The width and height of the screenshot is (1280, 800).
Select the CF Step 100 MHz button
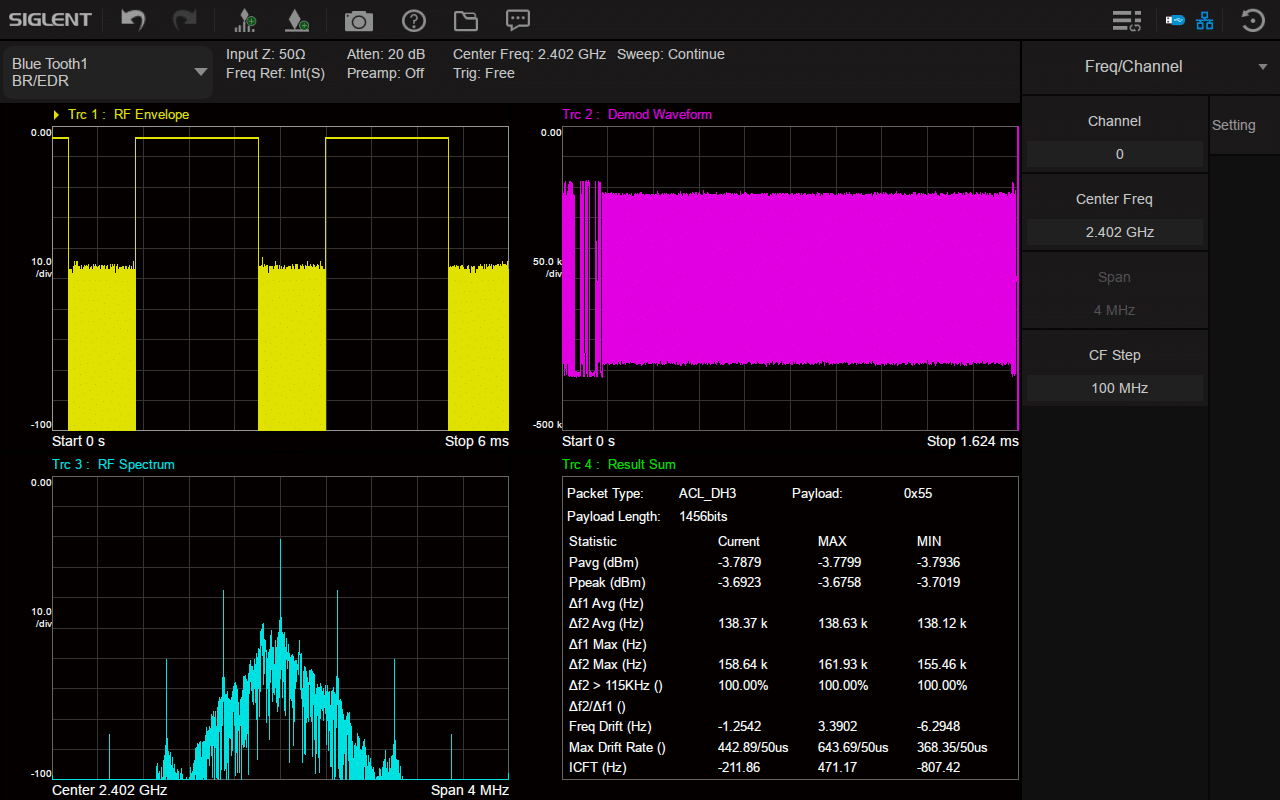click(1115, 370)
